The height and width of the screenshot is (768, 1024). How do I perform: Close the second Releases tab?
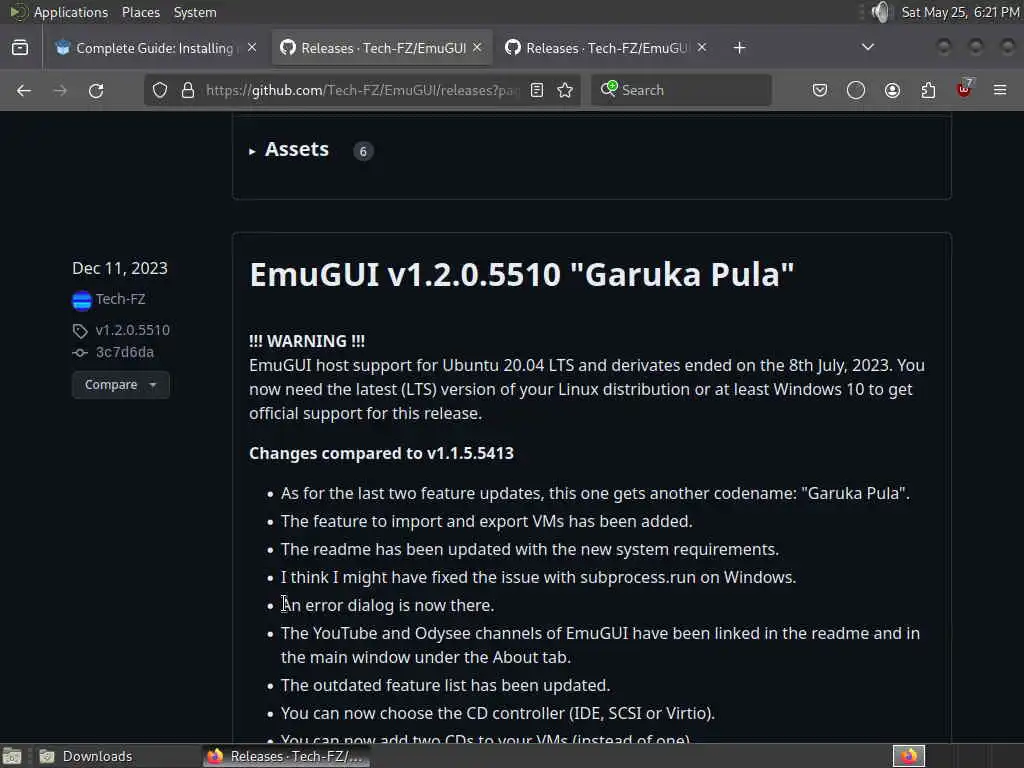pos(702,48)
